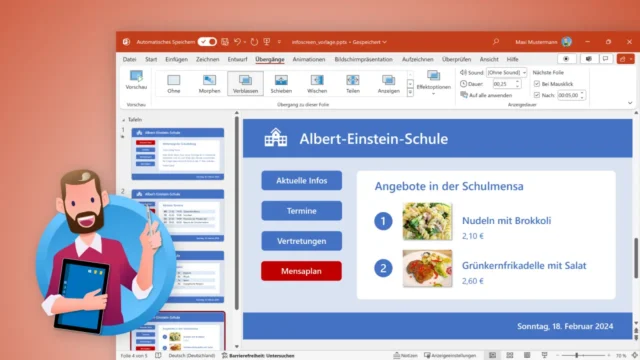Increase Dauer with the spinner arrow
This screenshot has width=640, height=360.
(x=517, y=82)
